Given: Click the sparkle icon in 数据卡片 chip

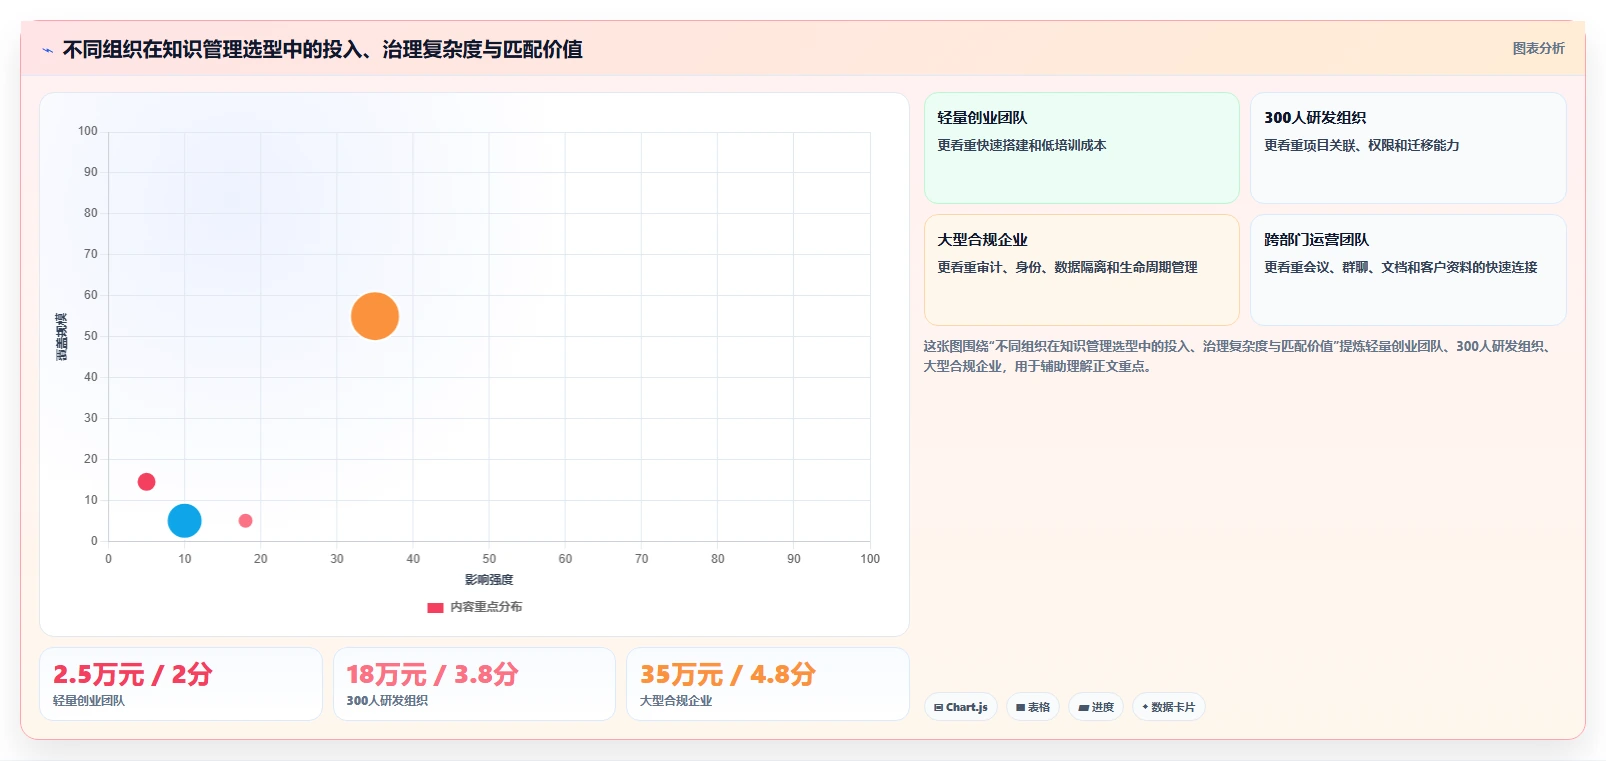Looking at the screenshot, I should click(x=1145, y=707).
